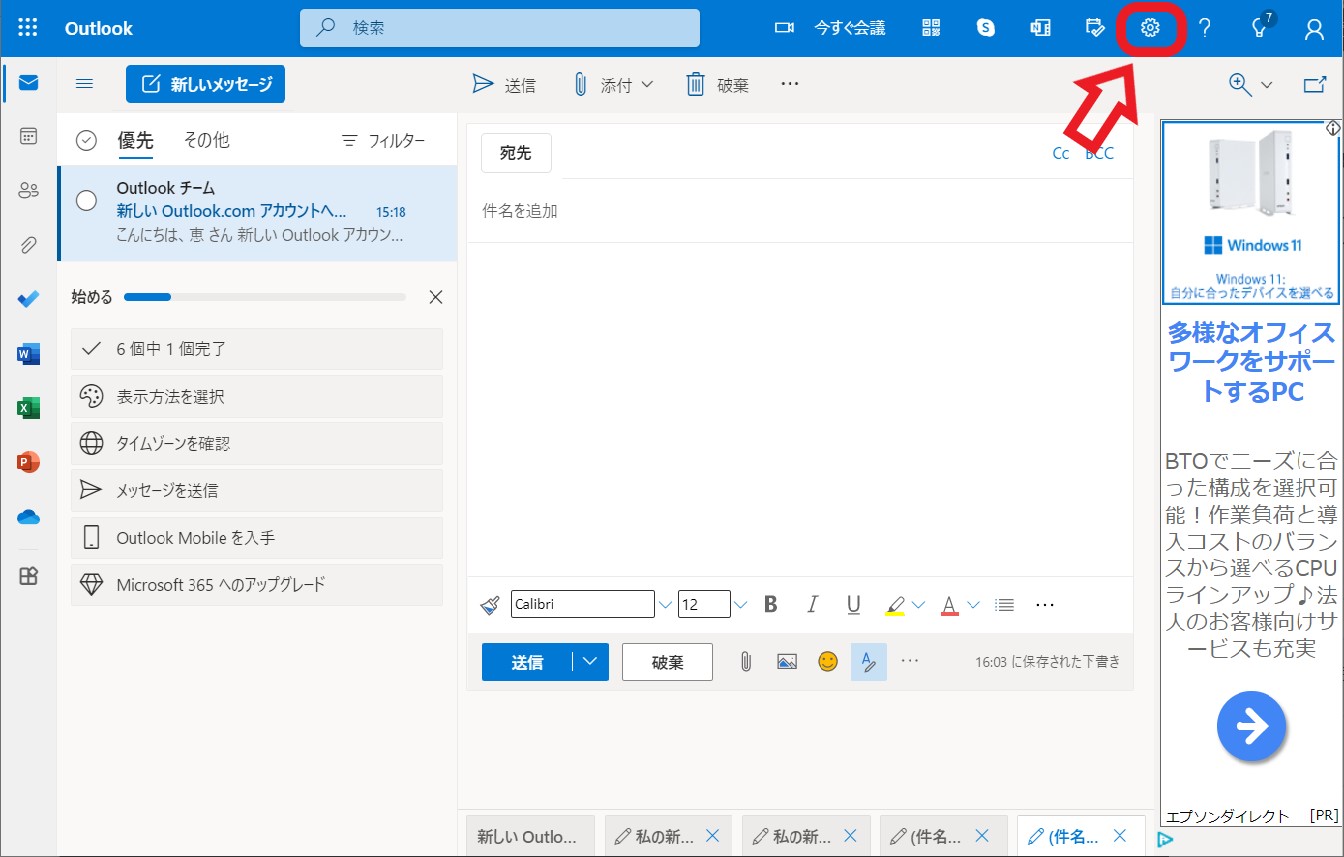Select the Outlook チーム message checkbox
Viewport: 1344px width, 857px height.
click(86, 199)
